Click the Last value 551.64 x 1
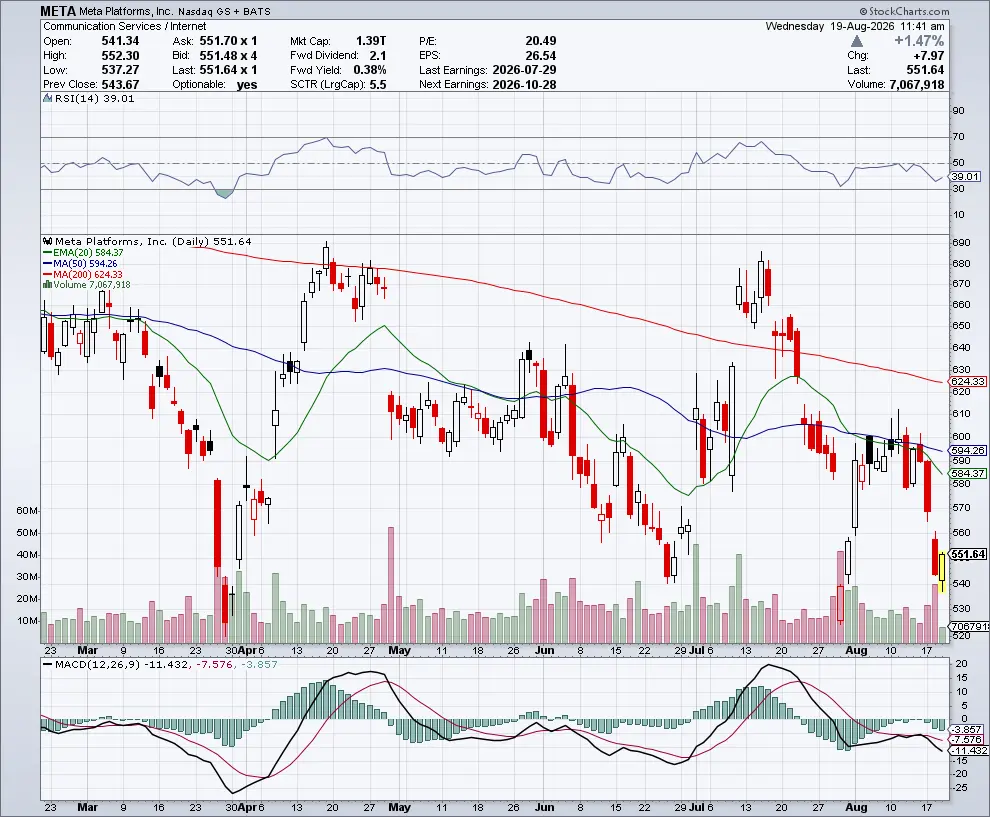990x817 pixels. click(x=228, y=69)
